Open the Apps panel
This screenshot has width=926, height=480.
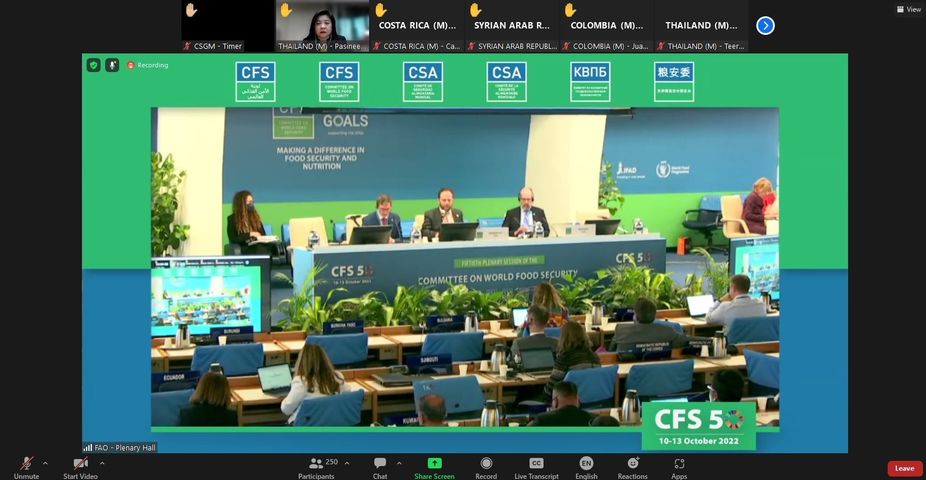click(x=679, y=468)
